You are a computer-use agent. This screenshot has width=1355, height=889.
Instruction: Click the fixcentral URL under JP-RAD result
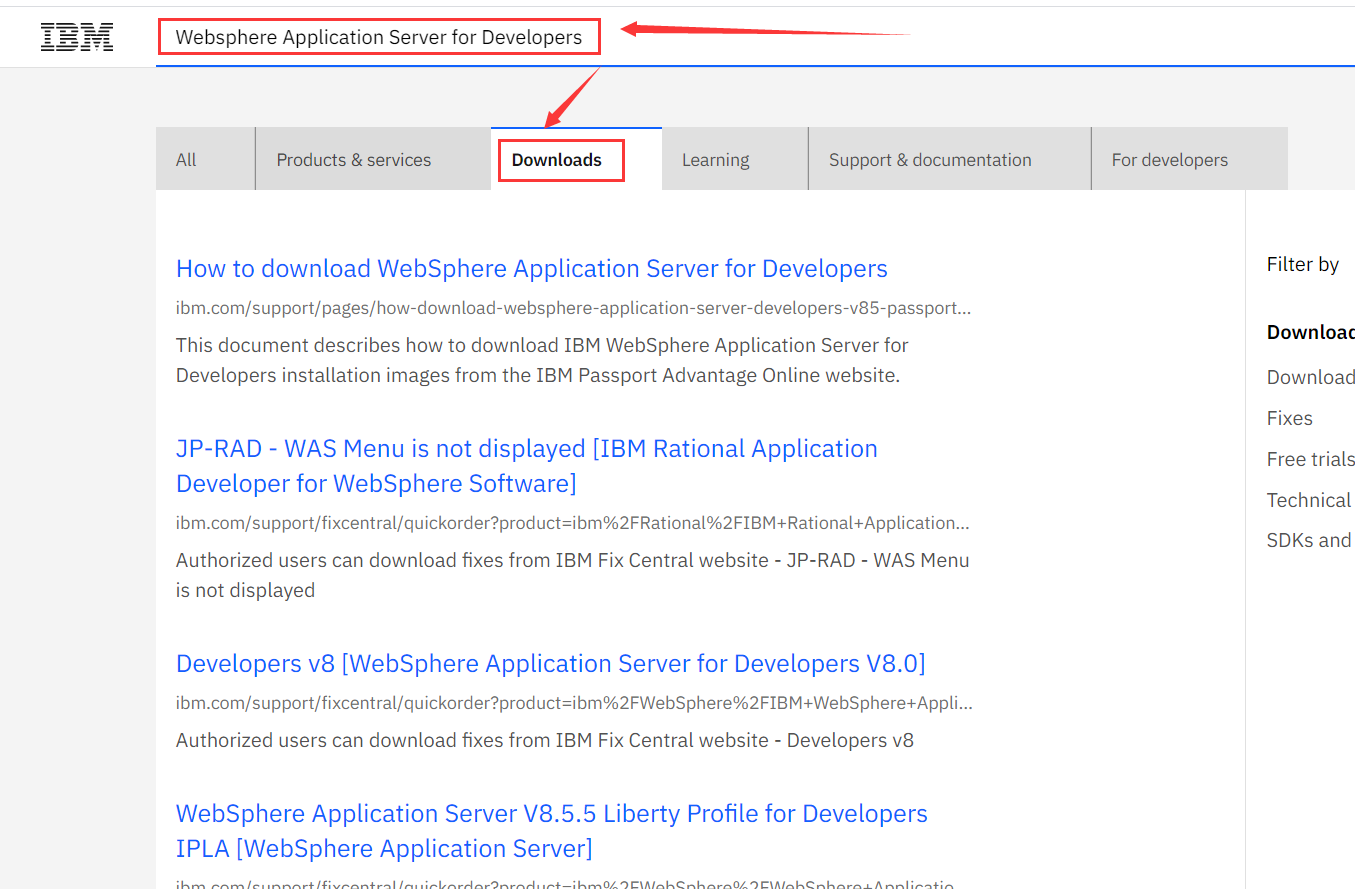click(573, 523)
